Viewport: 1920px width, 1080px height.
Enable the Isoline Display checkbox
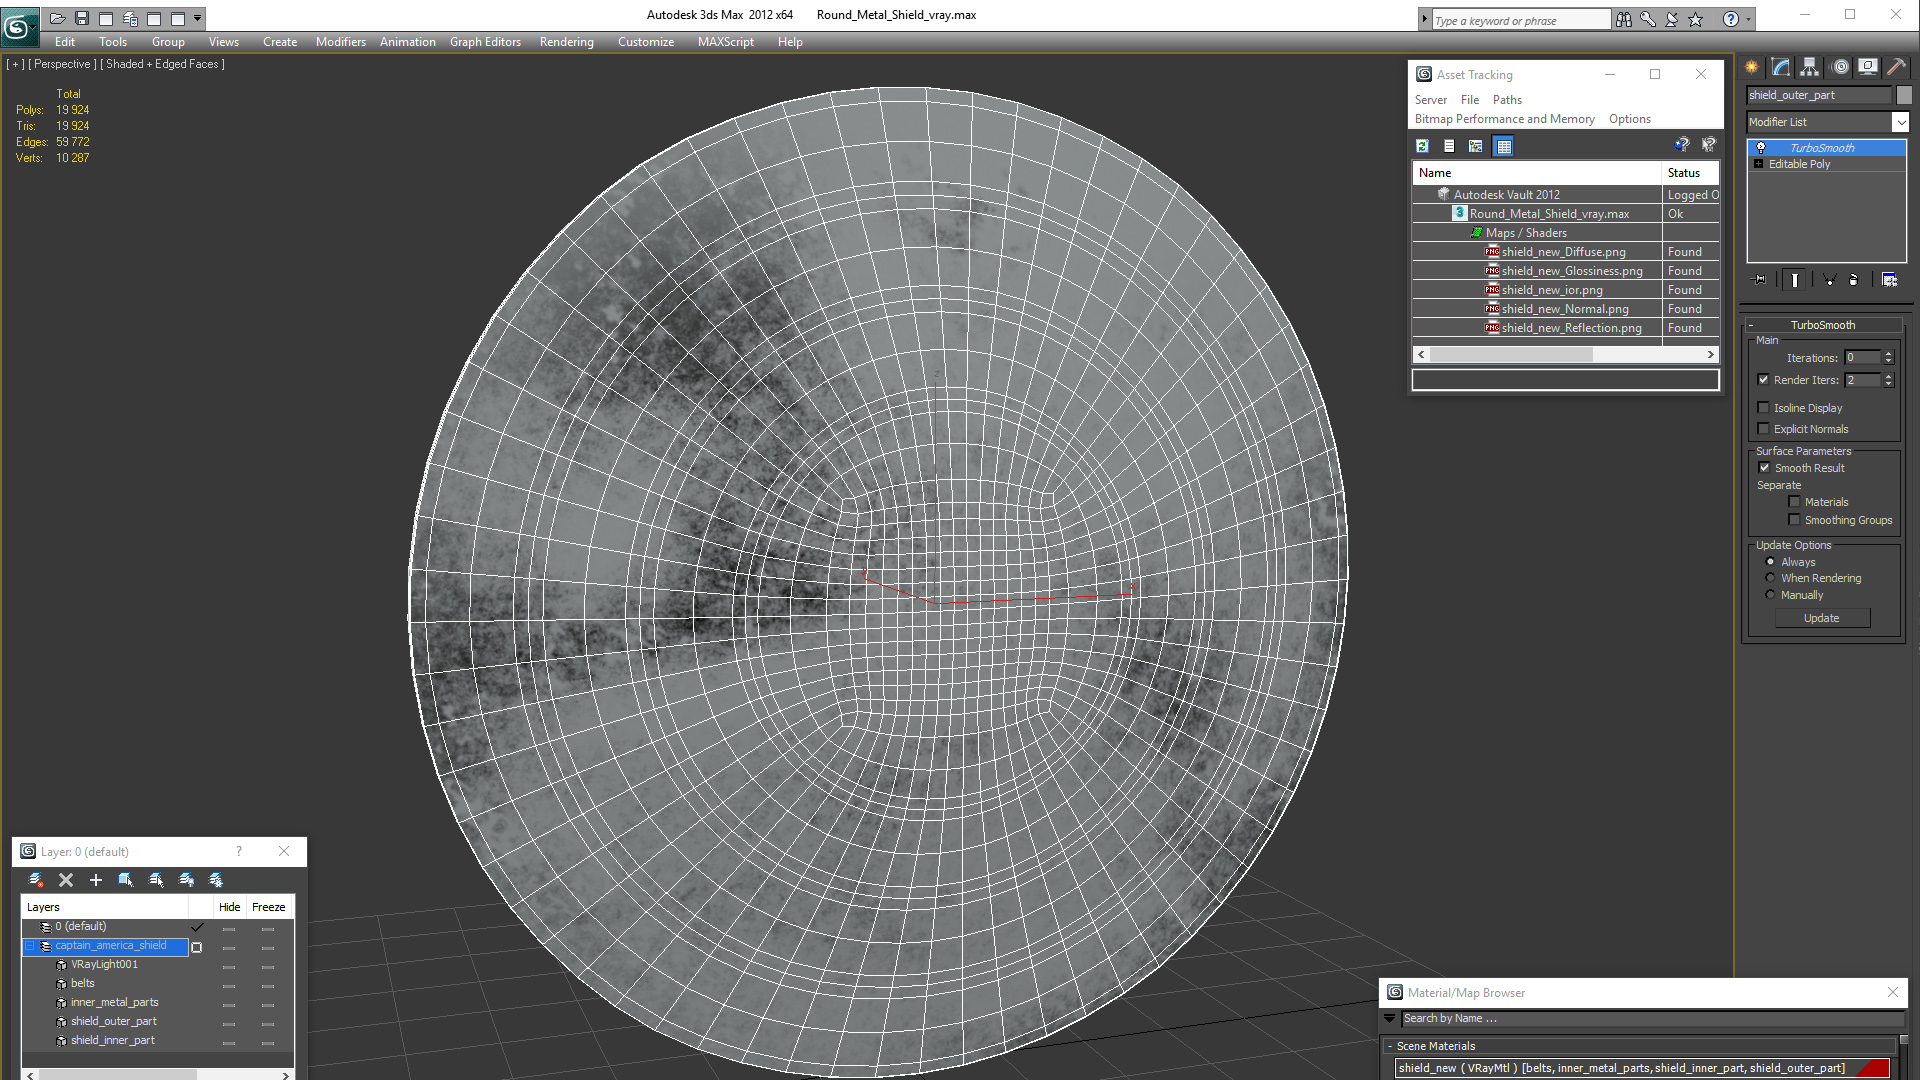coord(1763,408)
